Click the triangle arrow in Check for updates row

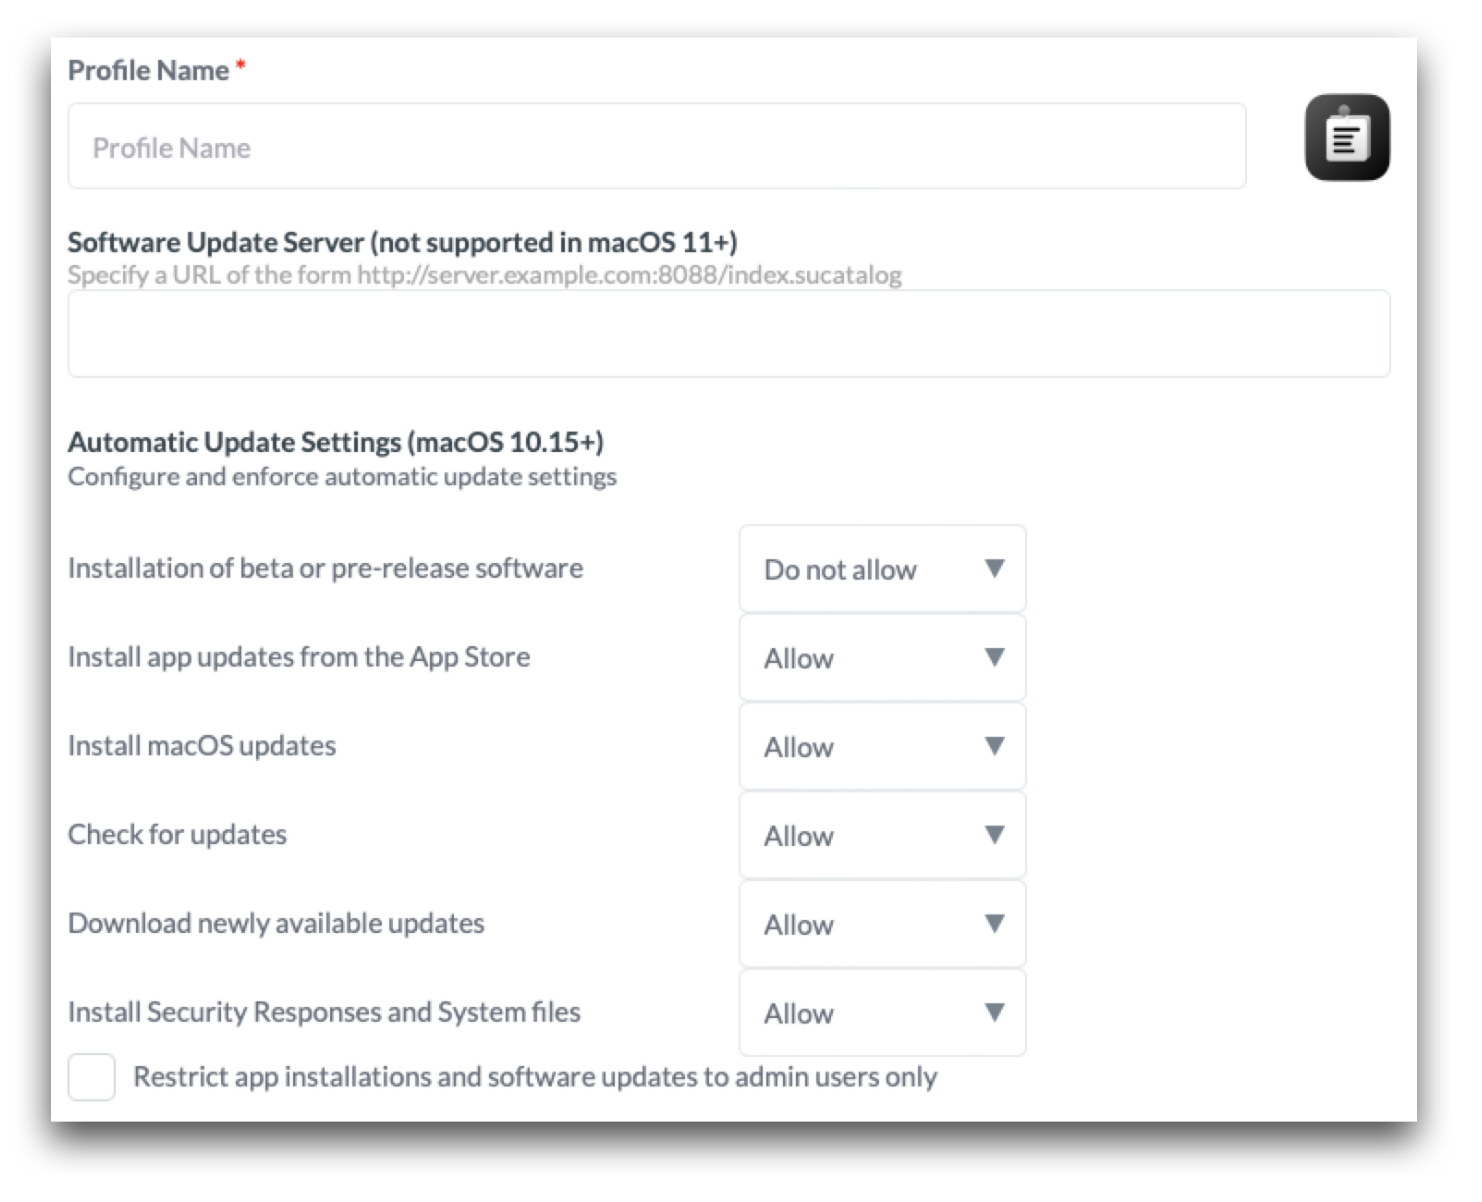click(x=994, y=835)
